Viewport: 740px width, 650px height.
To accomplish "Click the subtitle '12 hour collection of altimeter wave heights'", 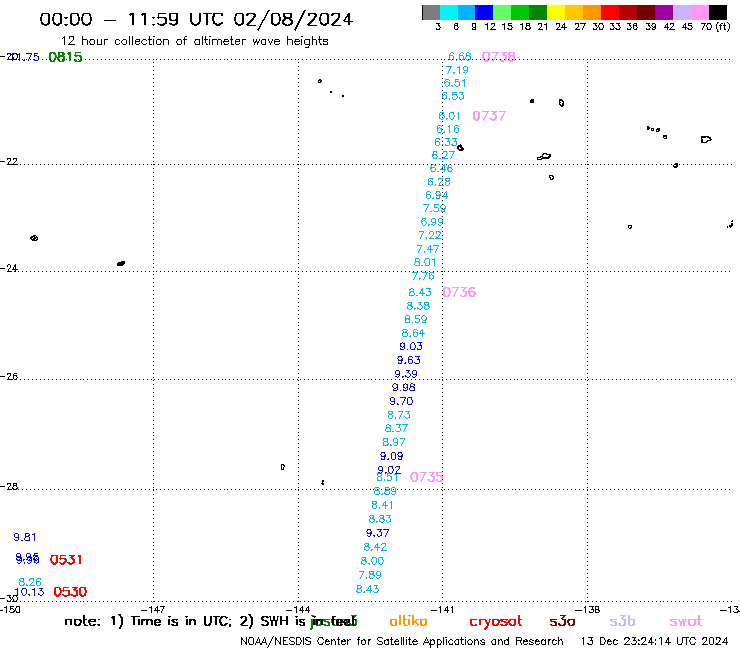I will click(194, 41).
